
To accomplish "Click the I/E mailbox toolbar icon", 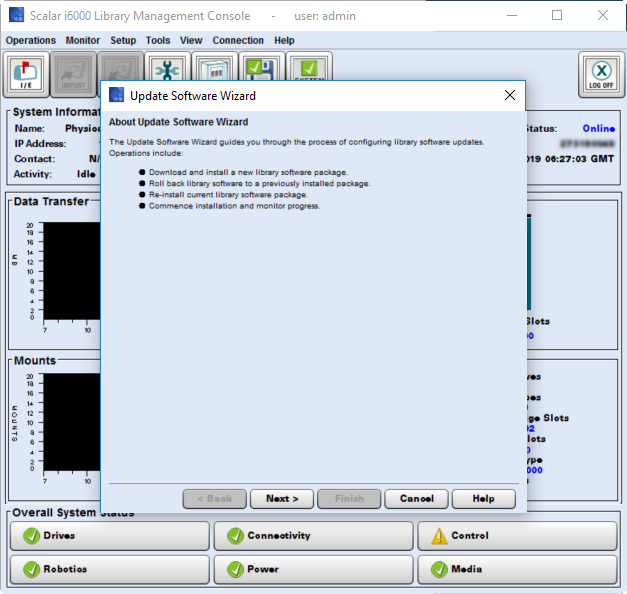I will click(26, 74).
